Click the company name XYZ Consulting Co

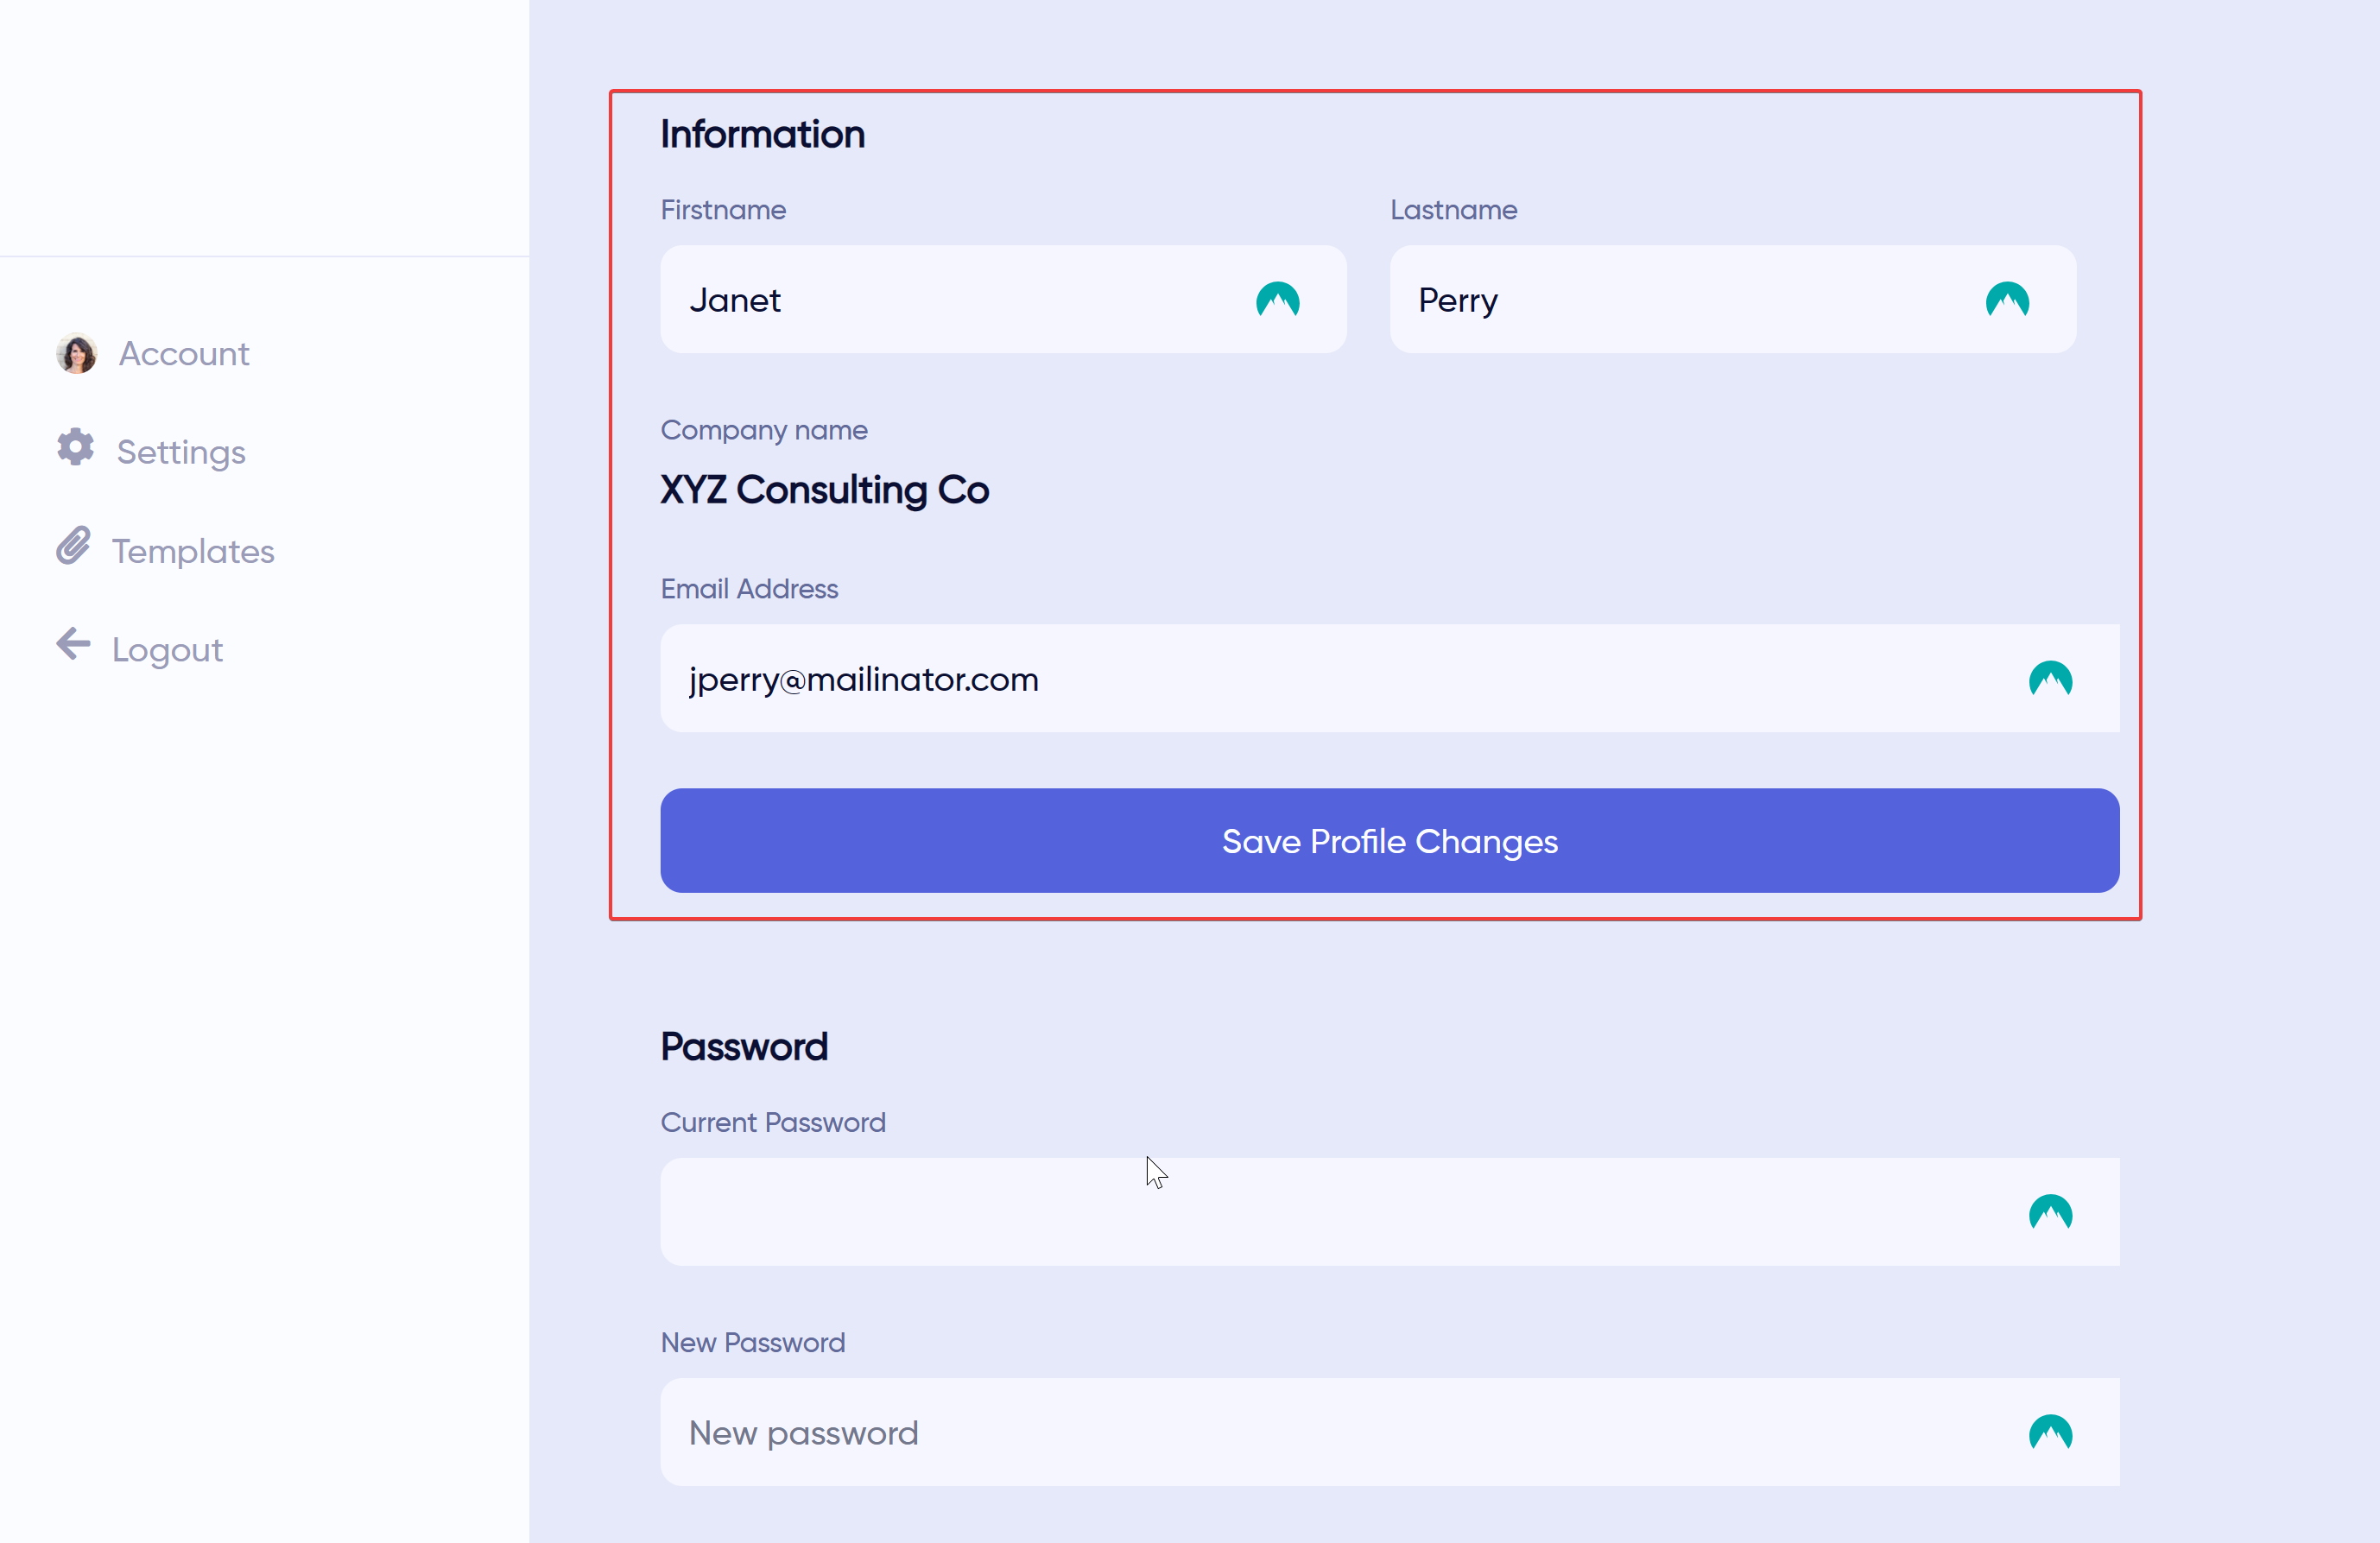click(x=824, y=489)
